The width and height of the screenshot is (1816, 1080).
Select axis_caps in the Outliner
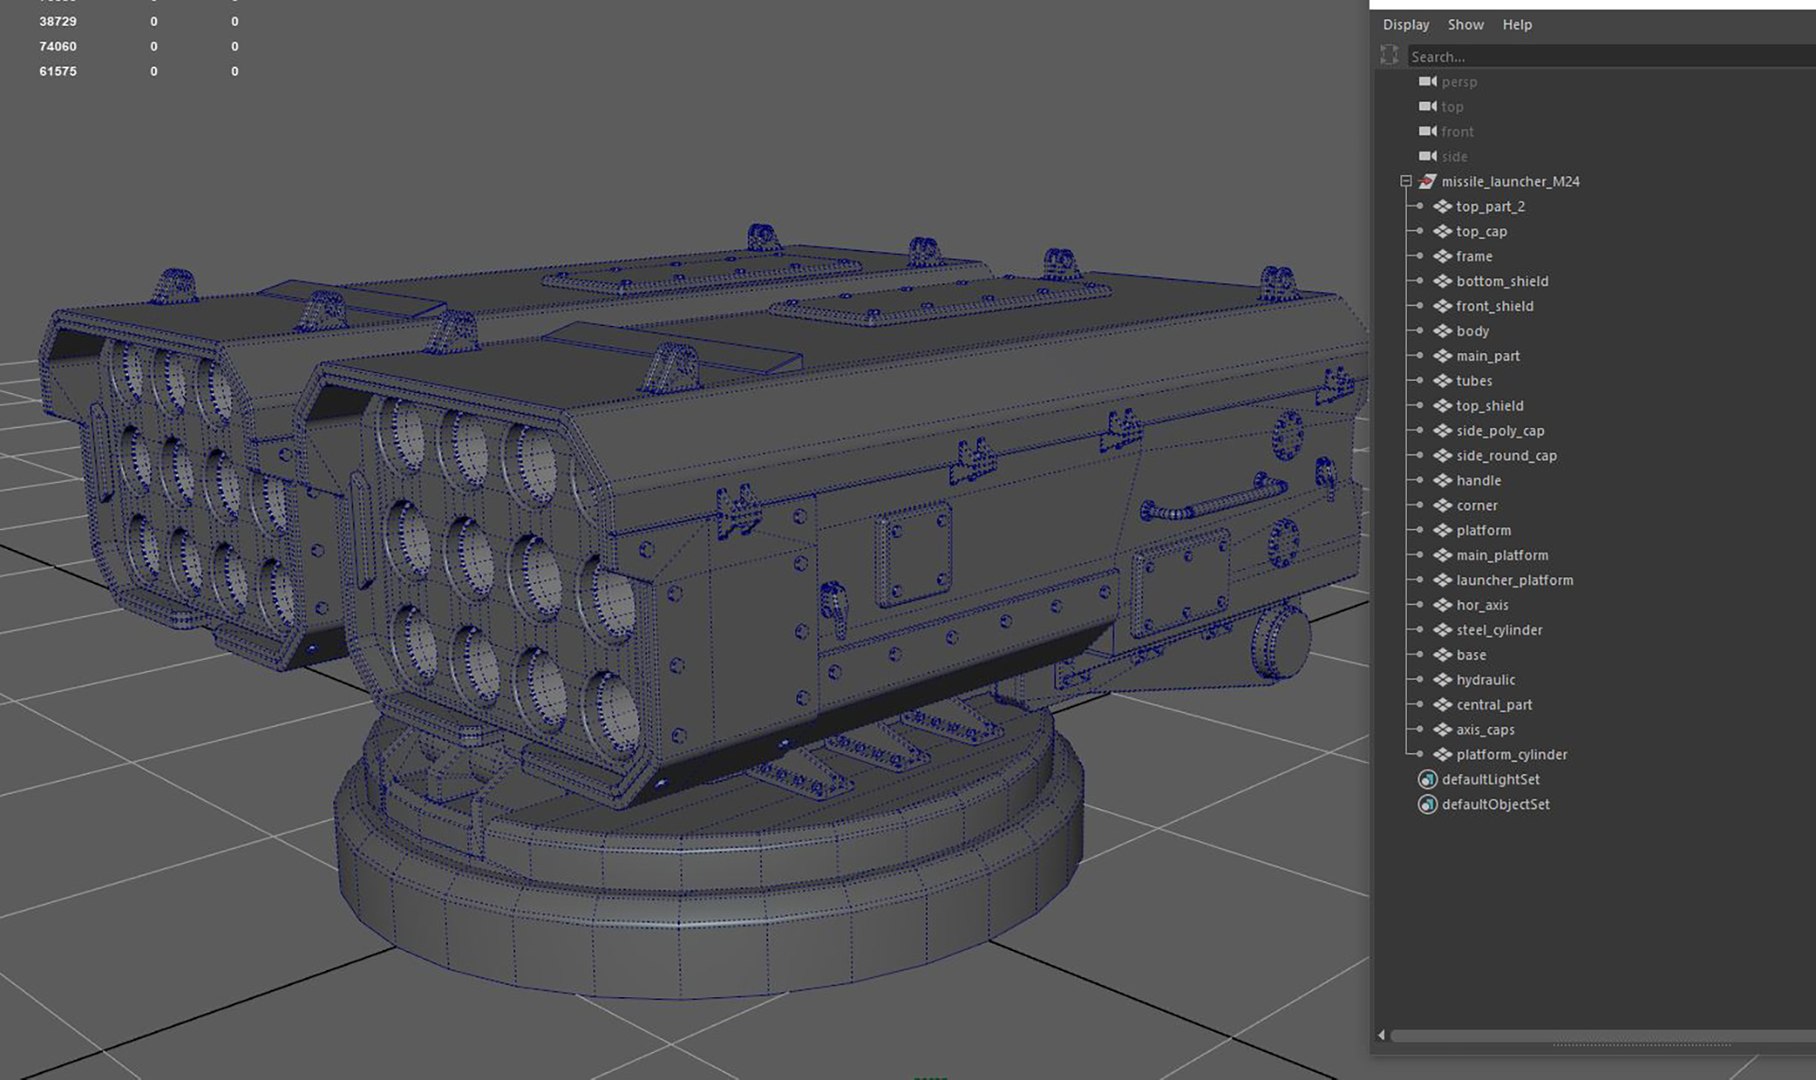1485,730
